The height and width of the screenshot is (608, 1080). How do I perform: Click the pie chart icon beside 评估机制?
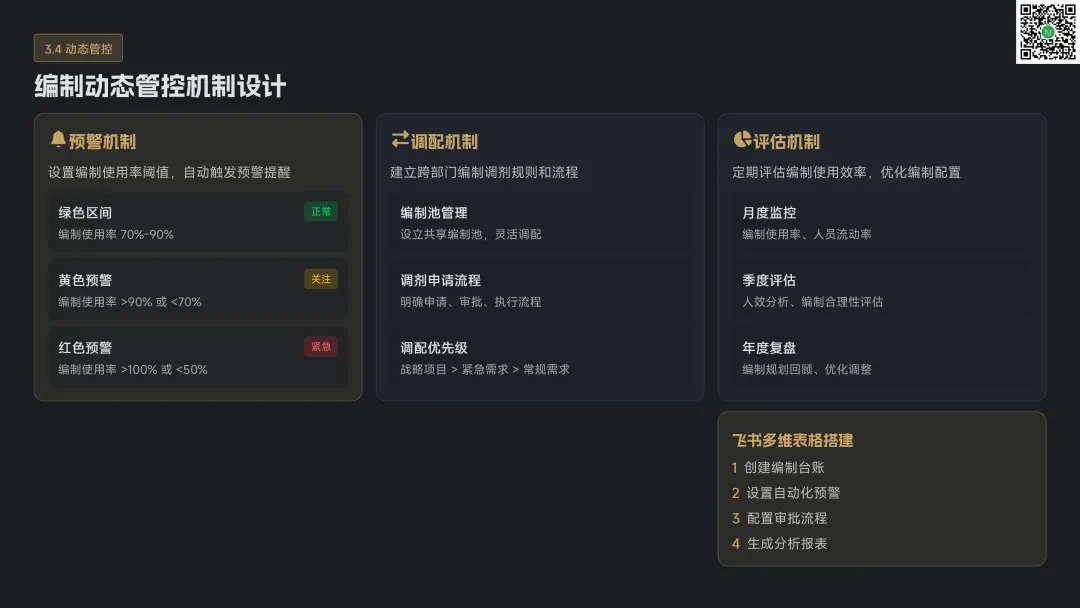742,140
